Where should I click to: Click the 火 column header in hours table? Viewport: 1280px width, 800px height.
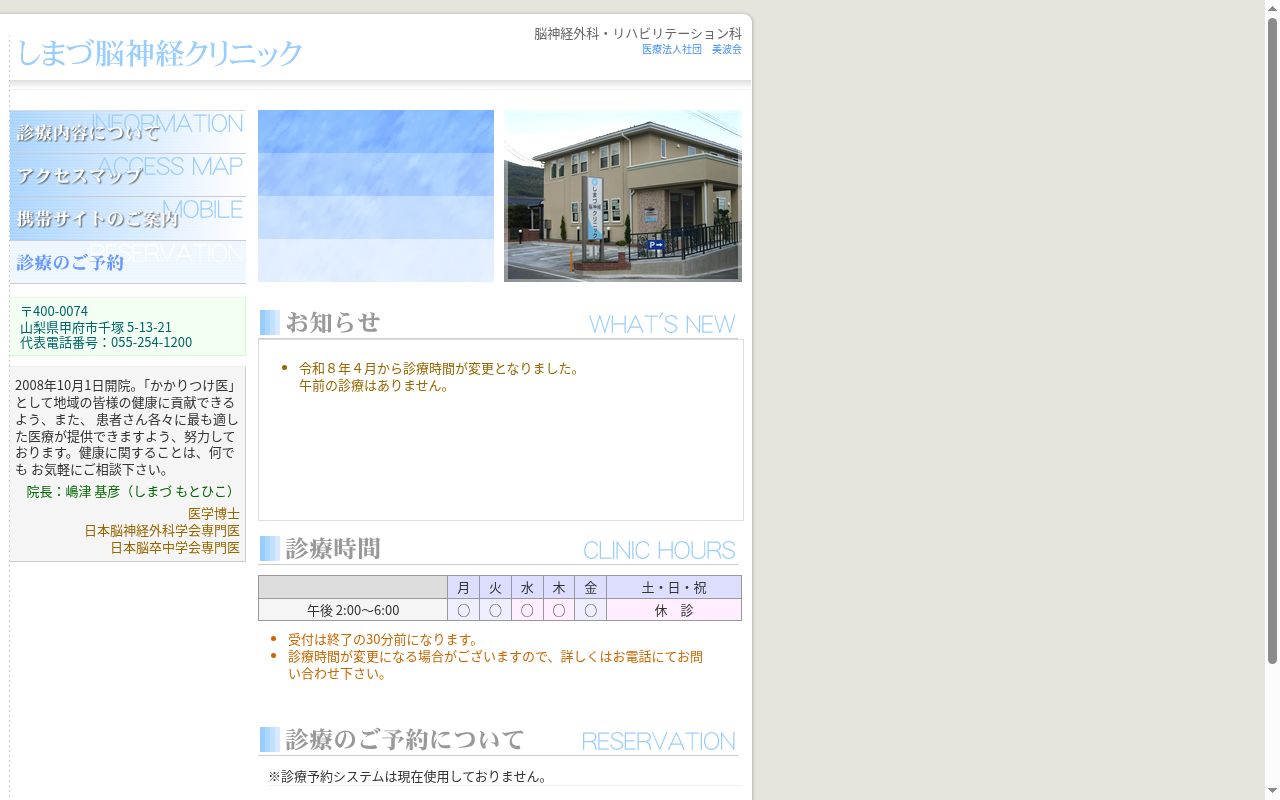[x=495, y=588]
